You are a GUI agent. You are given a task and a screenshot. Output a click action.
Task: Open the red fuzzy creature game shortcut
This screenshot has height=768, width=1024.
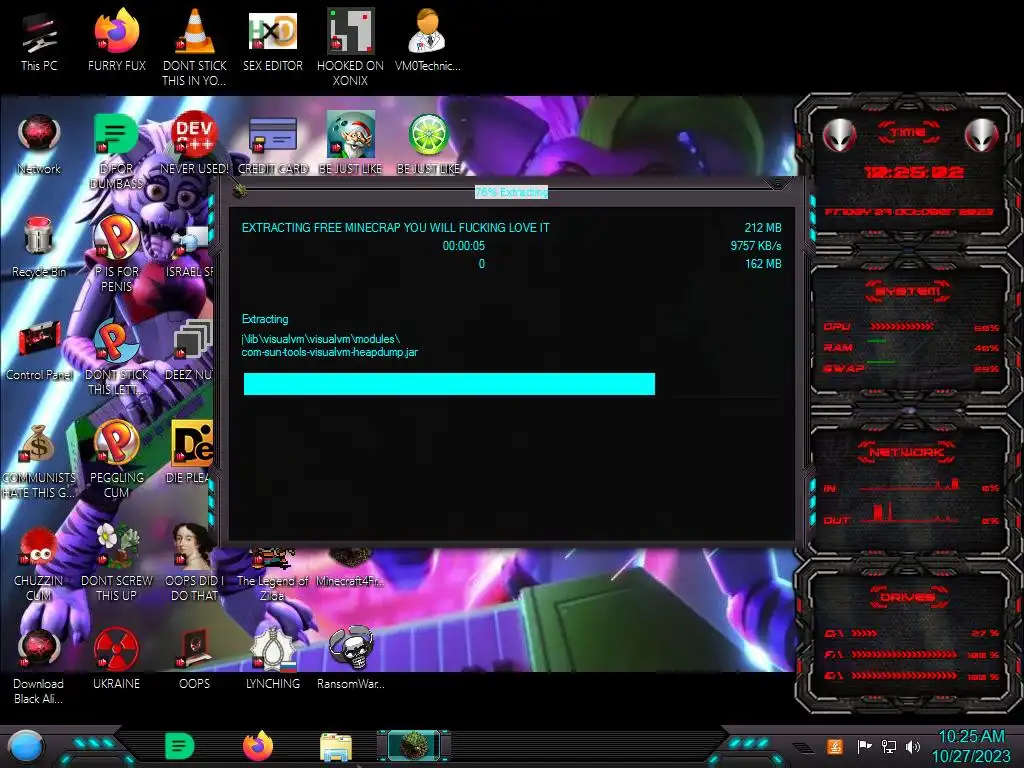39,563
